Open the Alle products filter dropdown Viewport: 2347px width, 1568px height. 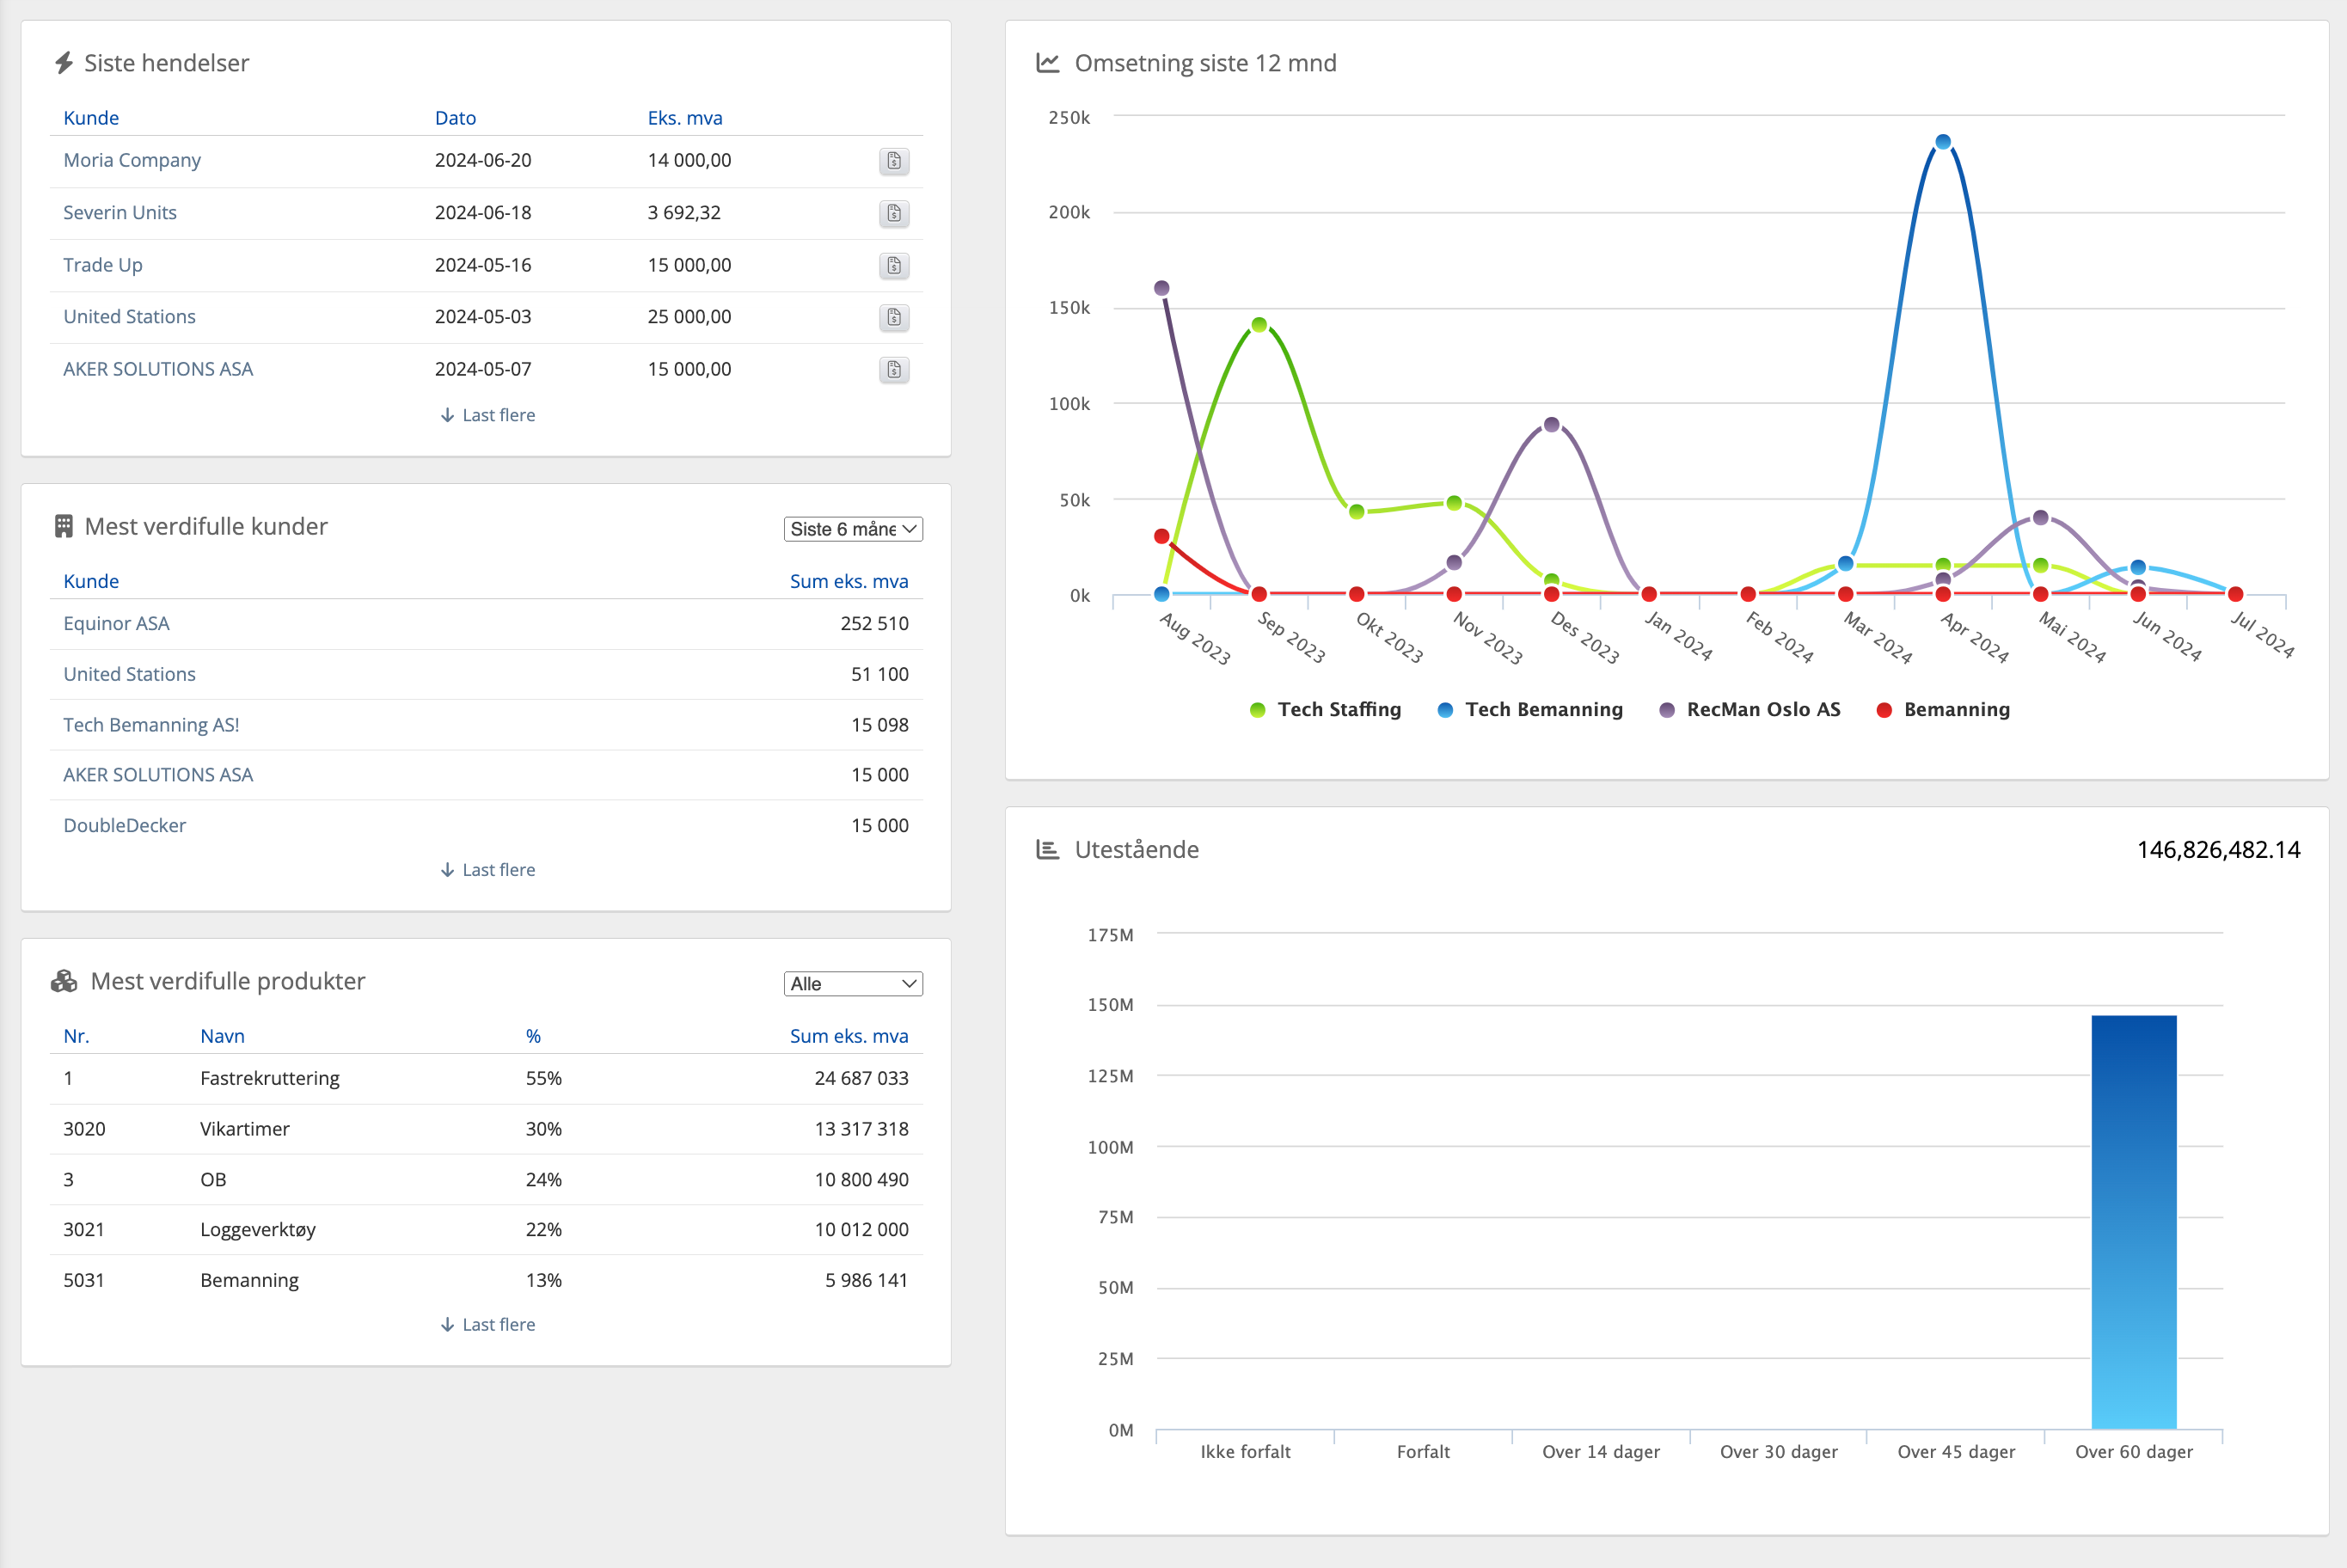coord(852,984)
